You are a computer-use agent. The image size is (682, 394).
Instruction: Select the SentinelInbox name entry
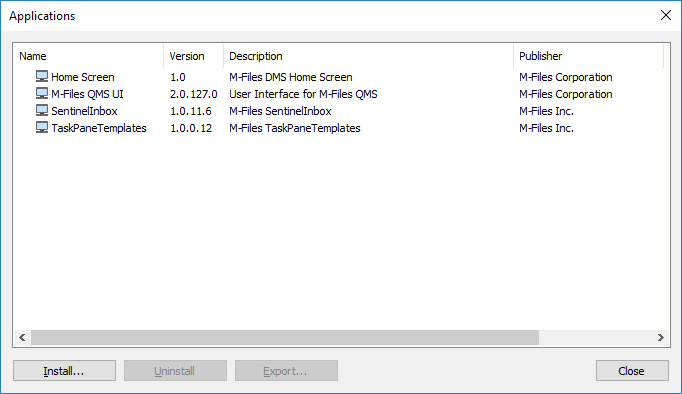(84, 111)
